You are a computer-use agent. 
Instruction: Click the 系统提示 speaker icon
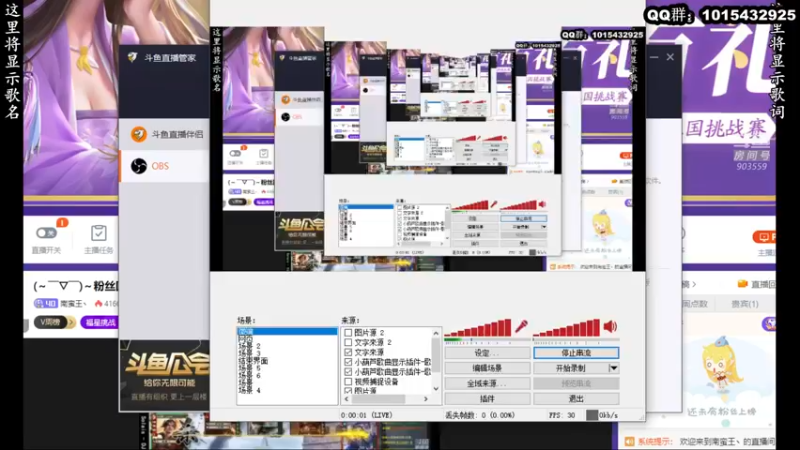point(630,441)
